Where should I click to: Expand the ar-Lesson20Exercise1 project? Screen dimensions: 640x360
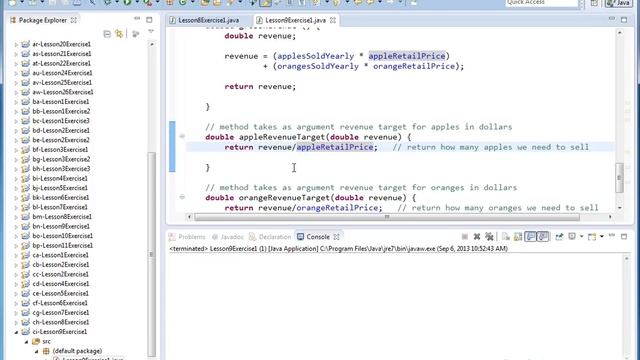coord(16,44)
